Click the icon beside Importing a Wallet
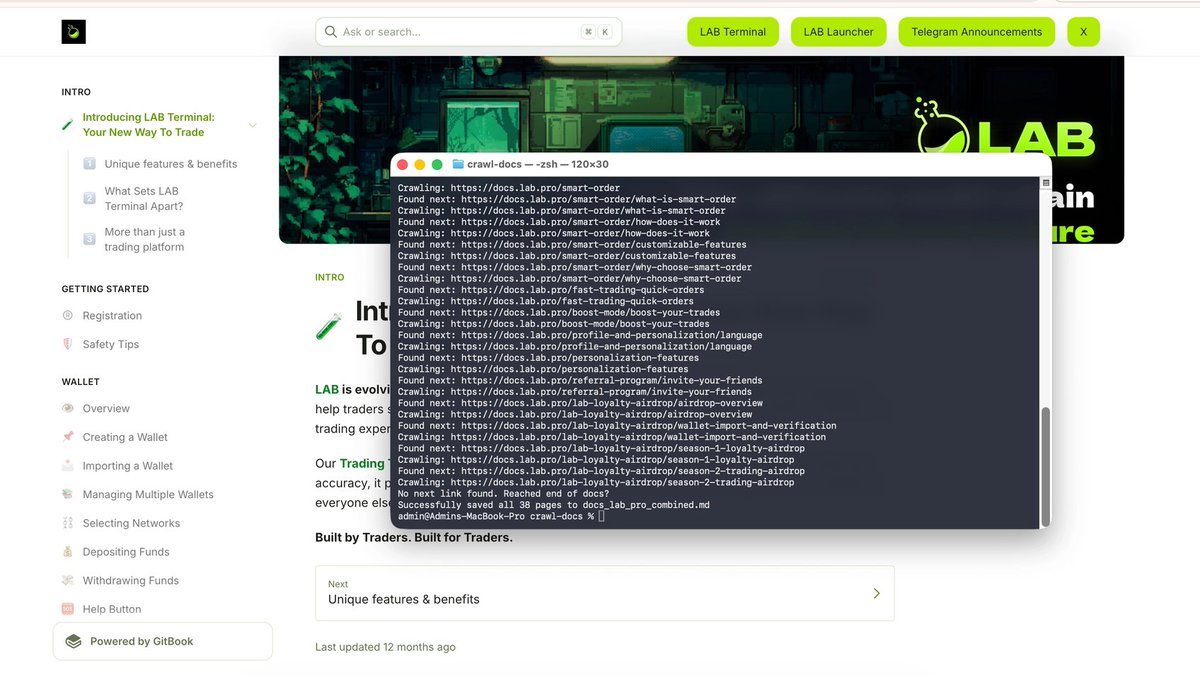Screen dimensions: 1200x675 pos(68,466)
